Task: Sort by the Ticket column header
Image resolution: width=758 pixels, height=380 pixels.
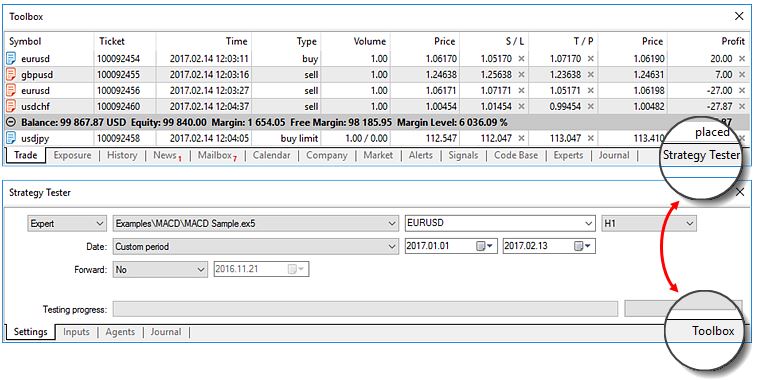Action: (x=125, y=42)
